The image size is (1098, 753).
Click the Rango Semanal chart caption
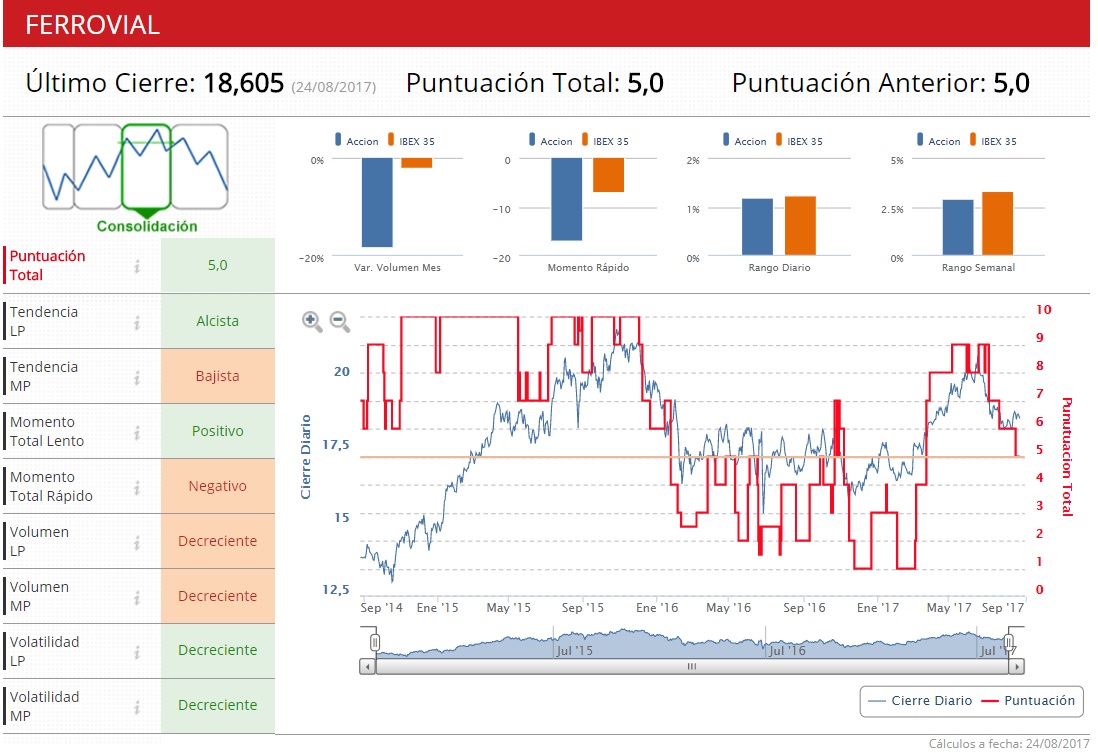coord(978,268)
